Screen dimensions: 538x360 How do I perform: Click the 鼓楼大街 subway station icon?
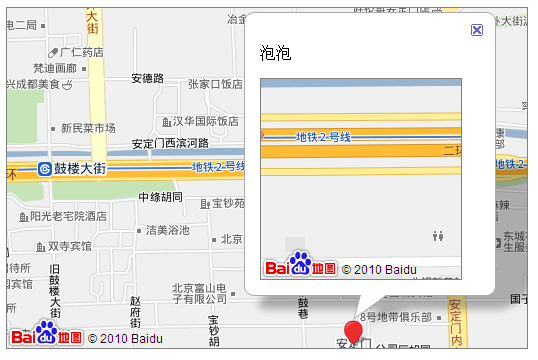45,169
